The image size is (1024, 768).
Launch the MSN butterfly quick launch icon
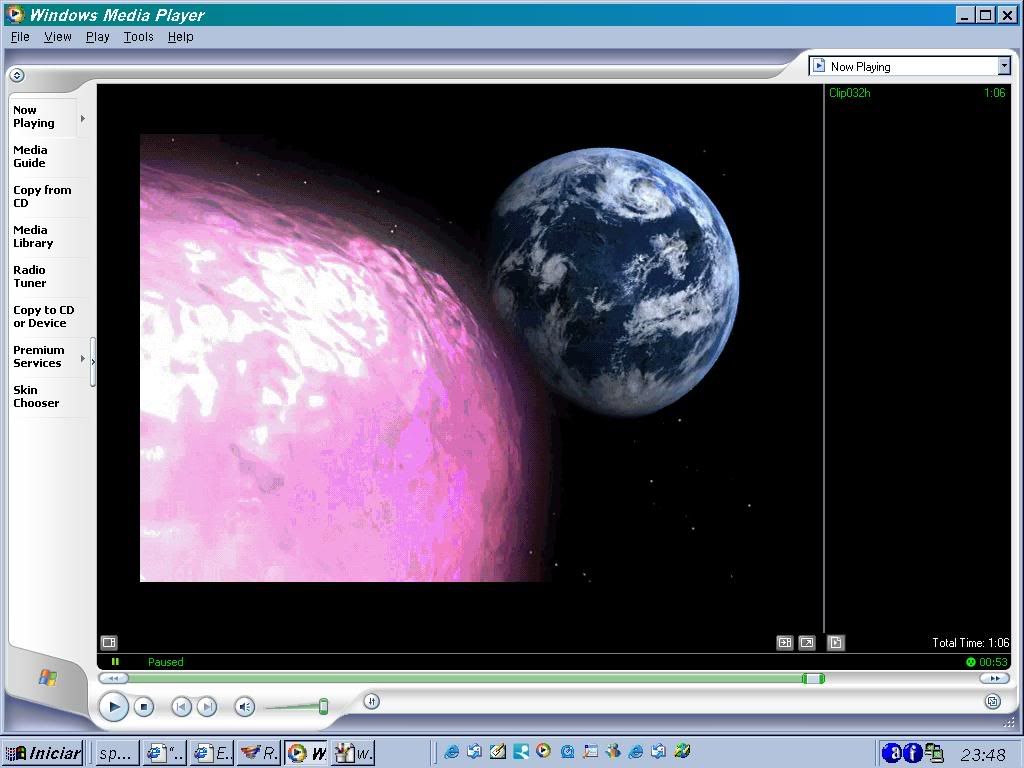(x=613, y=752)
